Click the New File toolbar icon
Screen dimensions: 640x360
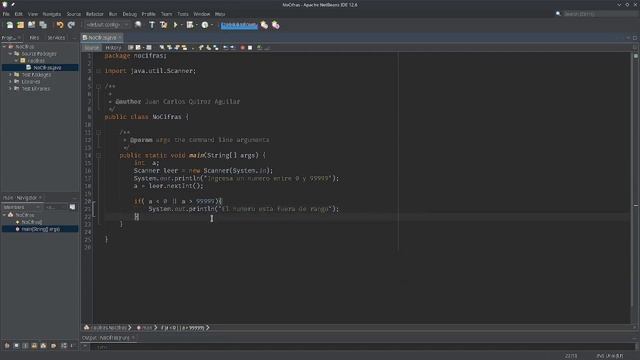(9, 25)
